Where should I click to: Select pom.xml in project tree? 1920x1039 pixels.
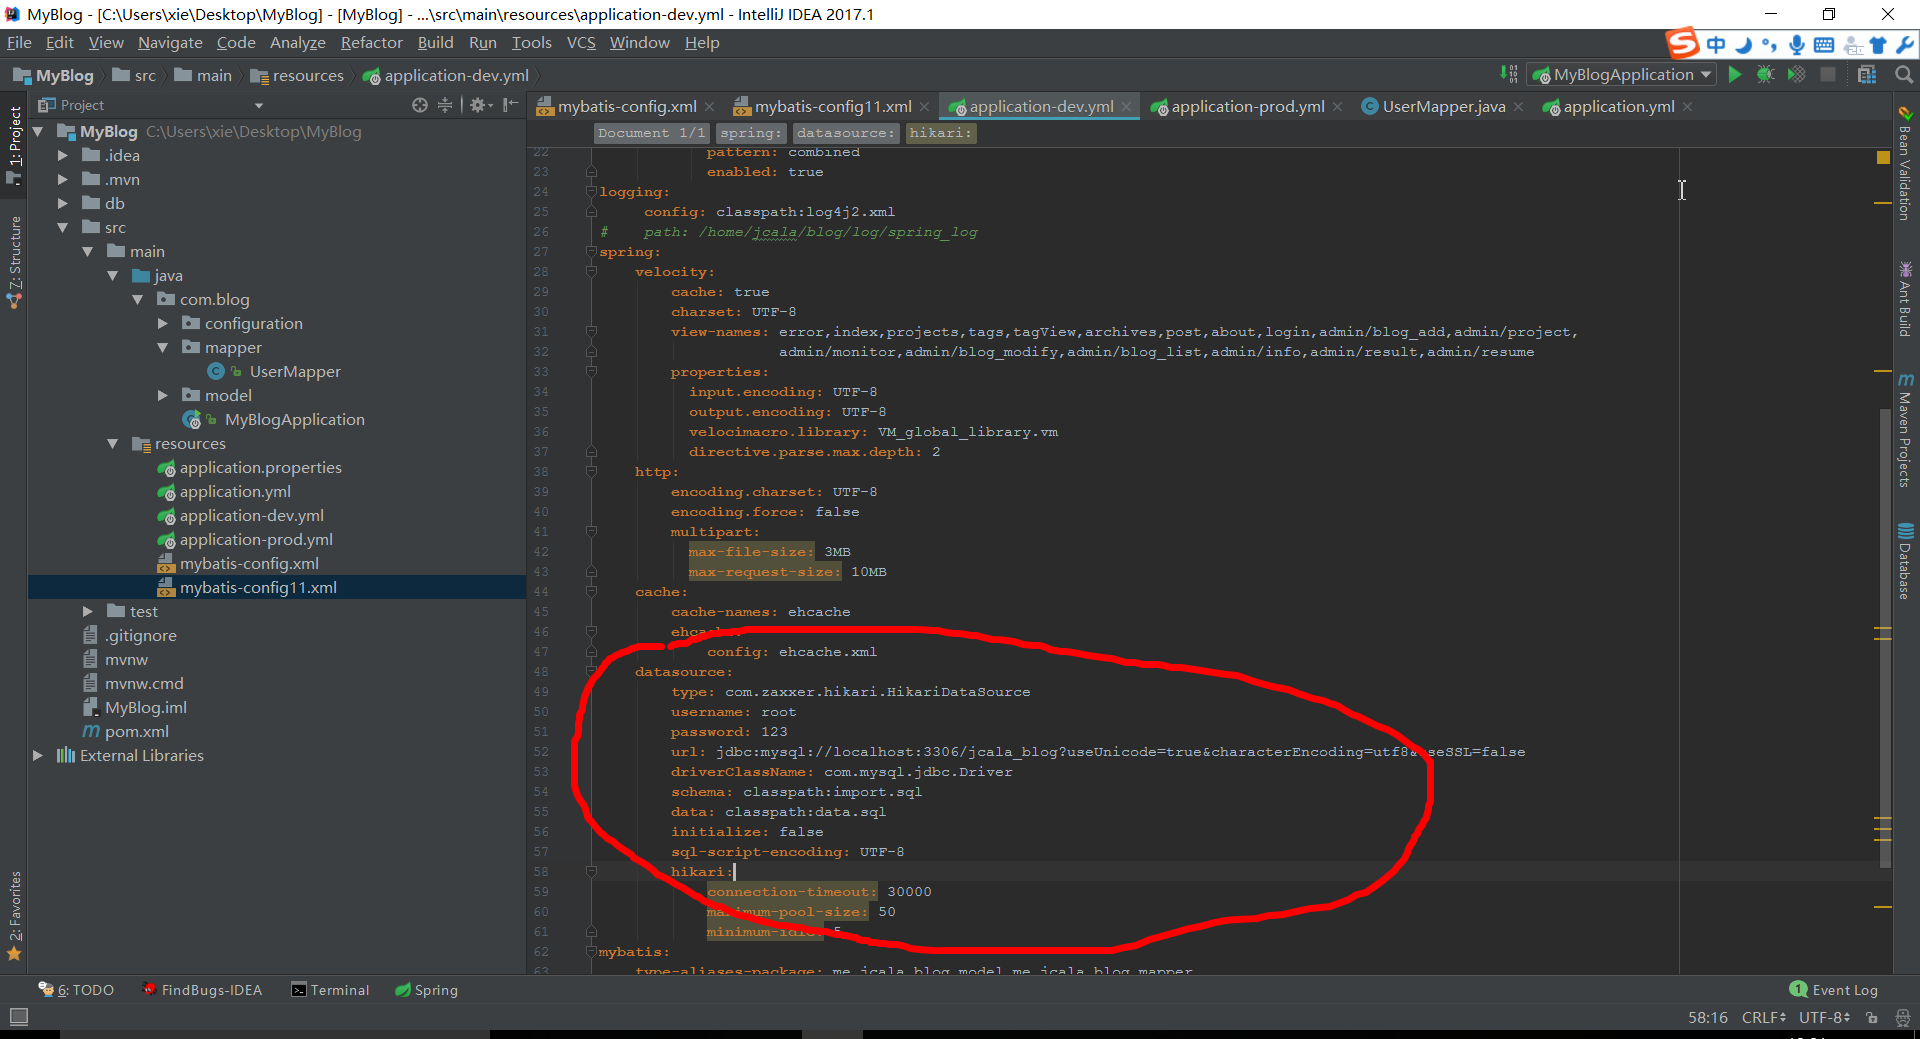coord(136,732)
